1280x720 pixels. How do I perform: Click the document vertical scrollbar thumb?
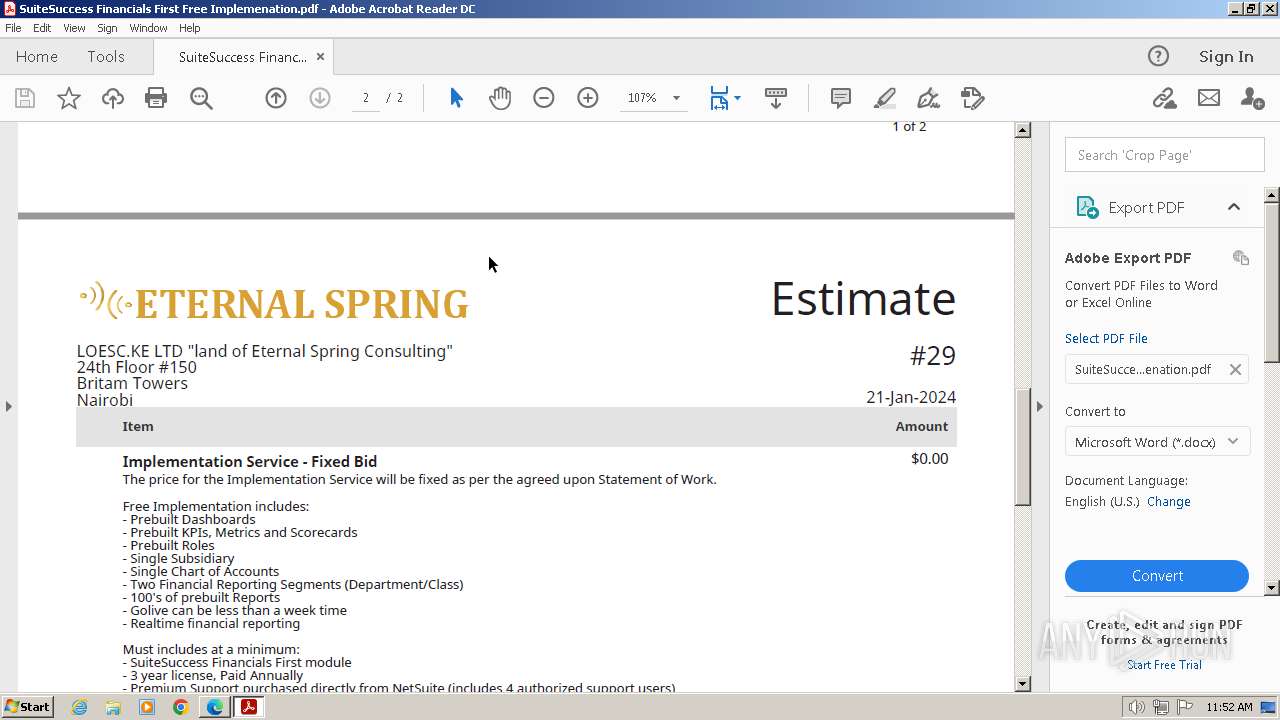tap(1022, 445)
